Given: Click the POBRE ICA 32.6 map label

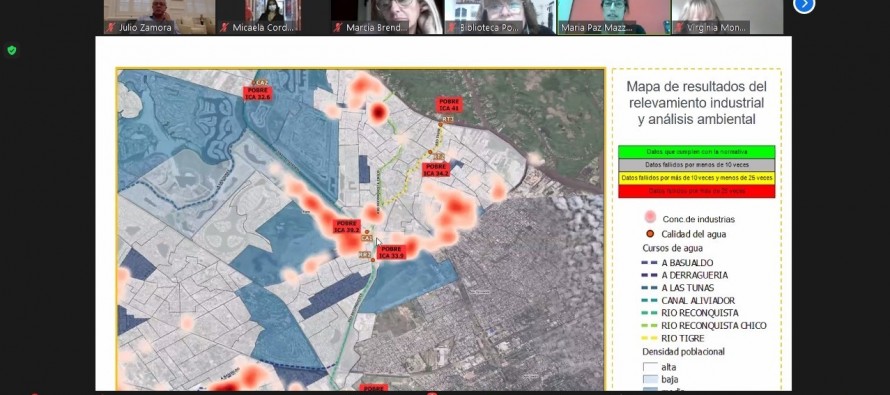Looking at the screenshot, I should point(258,94).
